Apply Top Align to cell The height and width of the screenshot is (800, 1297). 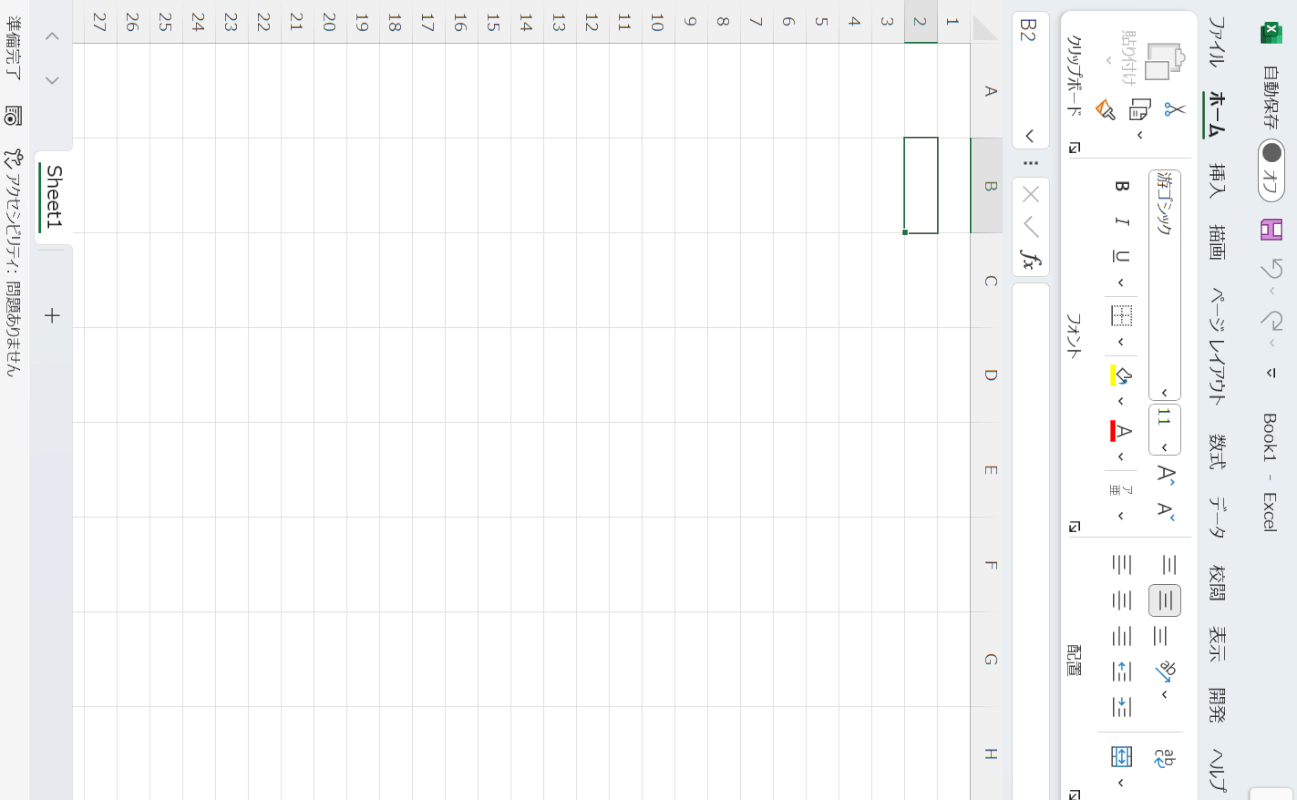point(1168,565)
